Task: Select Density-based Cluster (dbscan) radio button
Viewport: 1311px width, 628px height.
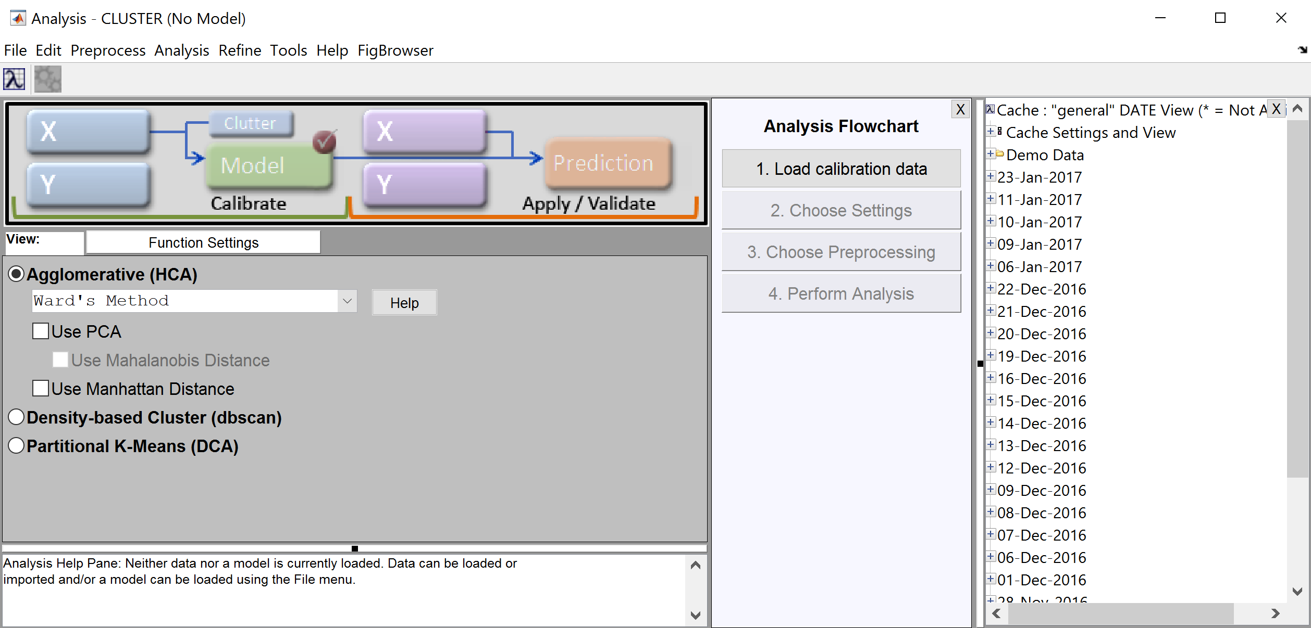Action: tap(17, 417)
